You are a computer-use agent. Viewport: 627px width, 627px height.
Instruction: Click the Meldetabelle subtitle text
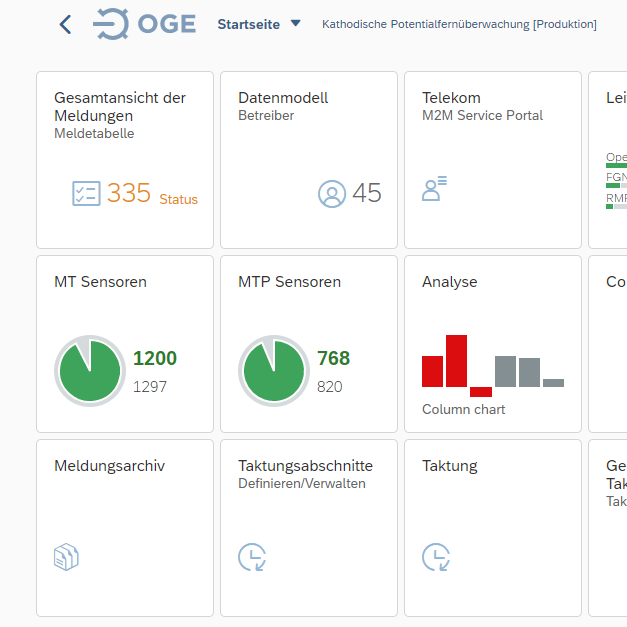pyautogui.click(x=94, y=133)
